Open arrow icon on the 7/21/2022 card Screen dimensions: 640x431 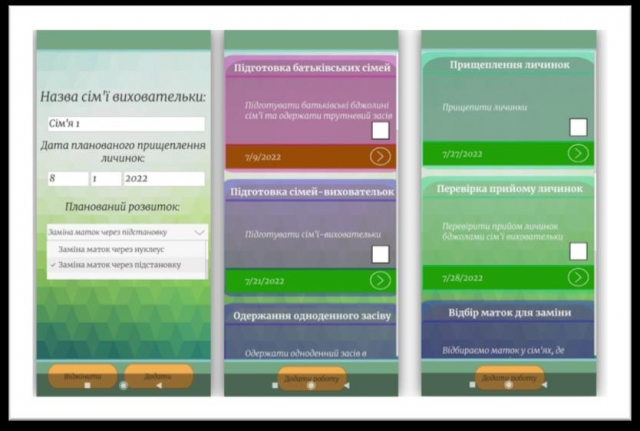[x=380, y=280]
